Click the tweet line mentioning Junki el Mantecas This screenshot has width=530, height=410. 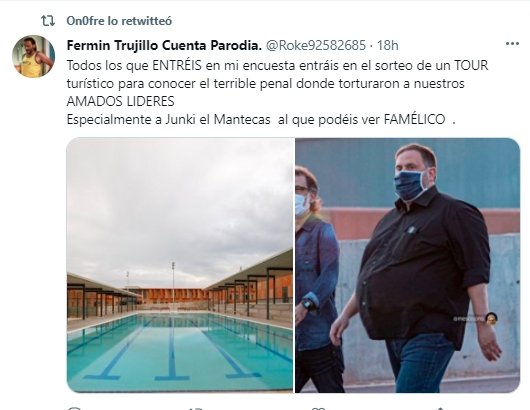point(261,120)
